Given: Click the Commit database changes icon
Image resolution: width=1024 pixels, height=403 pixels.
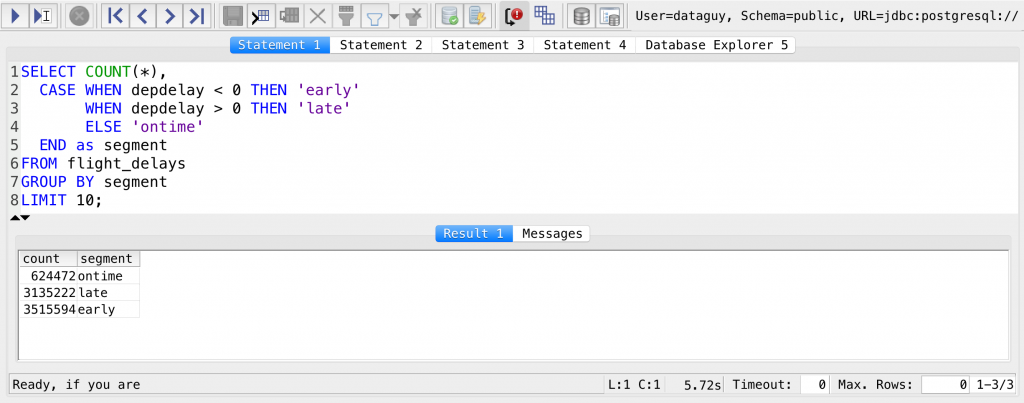Looking at the screenshot, I should [x=450, y=15].
